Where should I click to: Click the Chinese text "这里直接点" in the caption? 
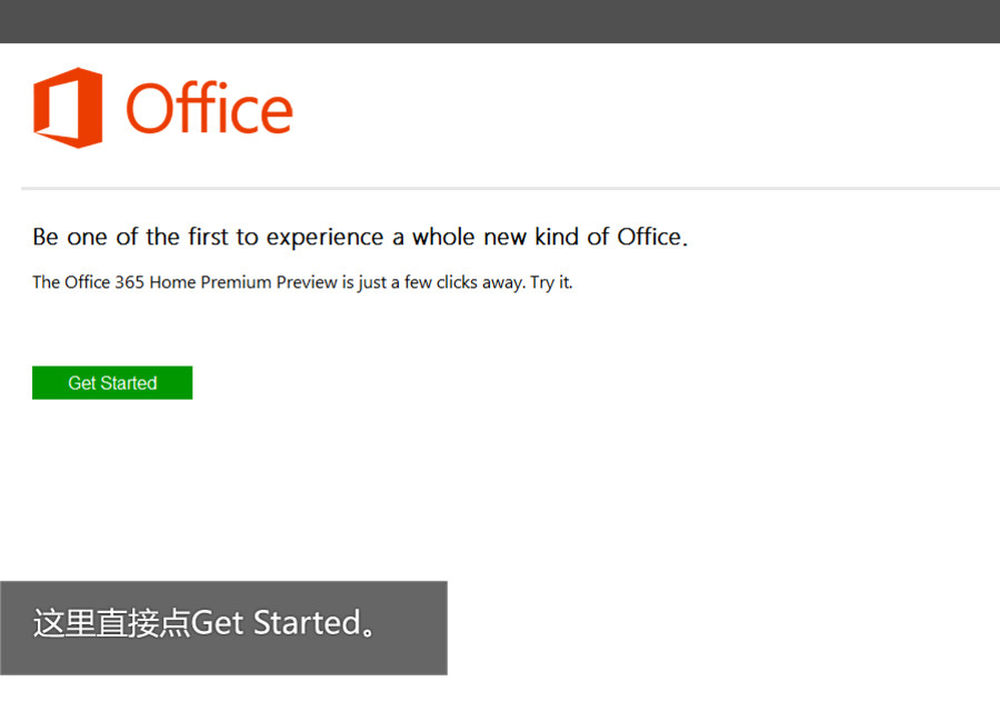coord(111,623)
